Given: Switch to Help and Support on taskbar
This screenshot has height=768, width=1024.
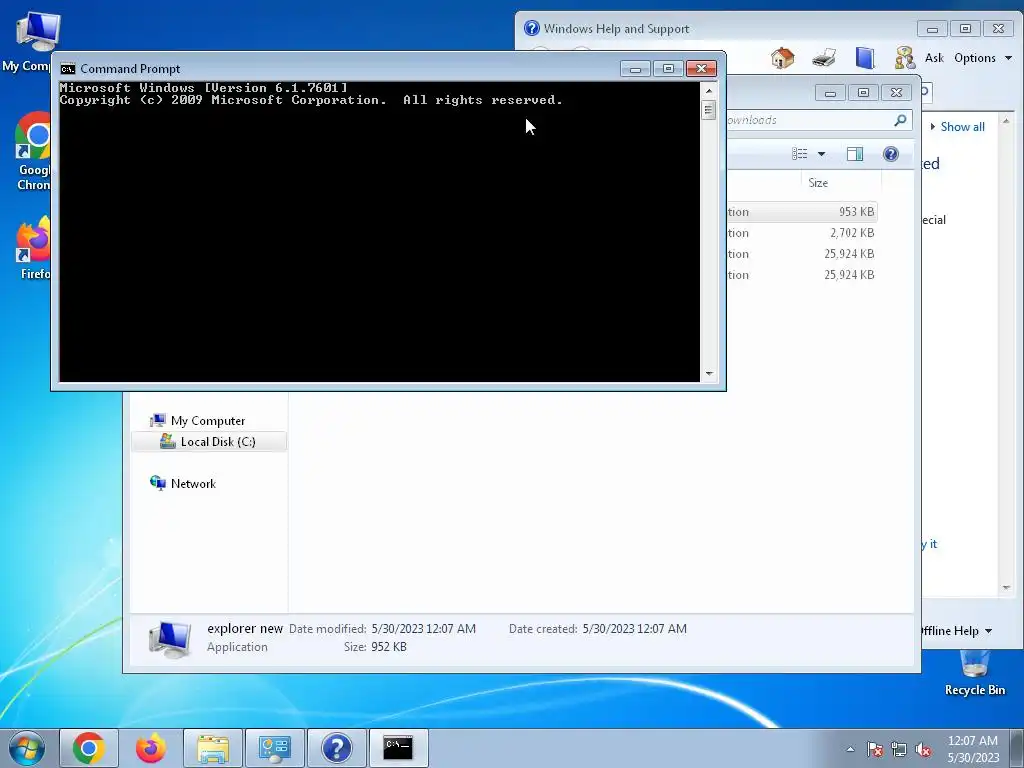Looking at the screenshot, I should pyautogui.click(x=337, y=748).
